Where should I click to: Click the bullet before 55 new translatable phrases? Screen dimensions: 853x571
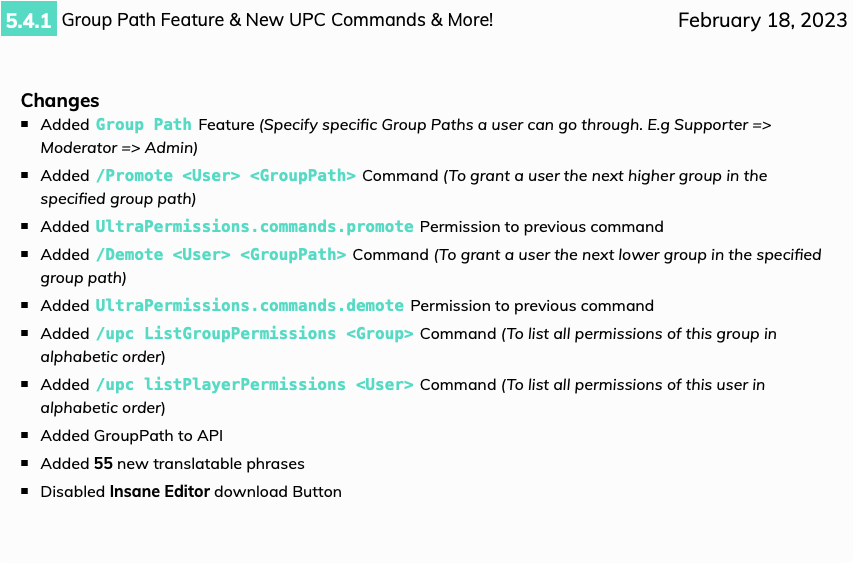click(24, 463)
